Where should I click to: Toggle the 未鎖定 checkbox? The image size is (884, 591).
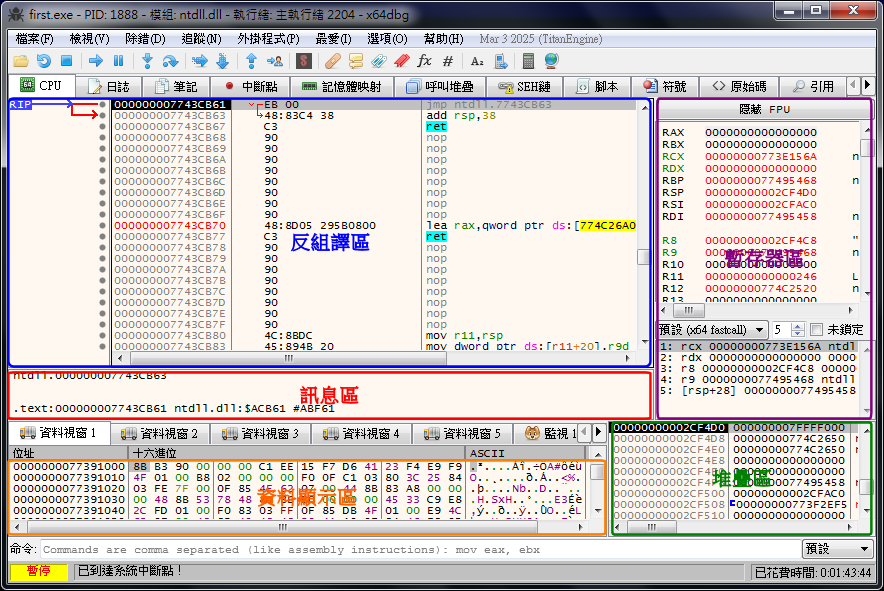[x=816, y=329]
